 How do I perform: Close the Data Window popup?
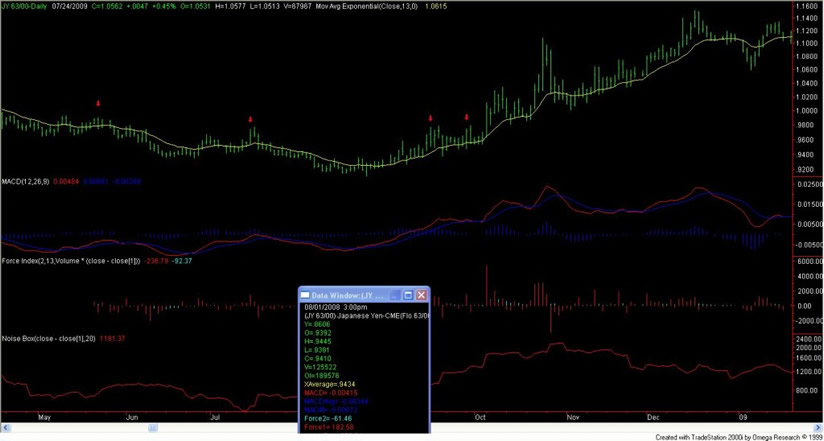[x=421, y=296]
